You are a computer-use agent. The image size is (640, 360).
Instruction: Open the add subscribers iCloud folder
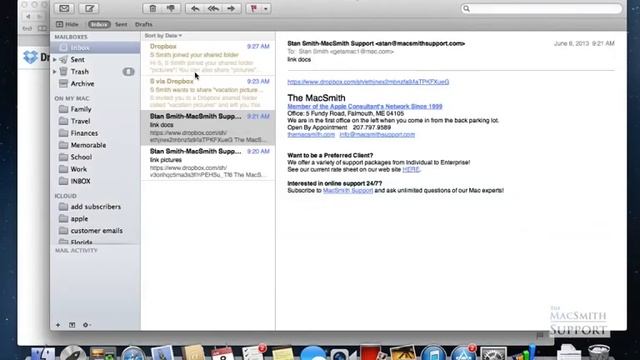click(x=96, y=207)
